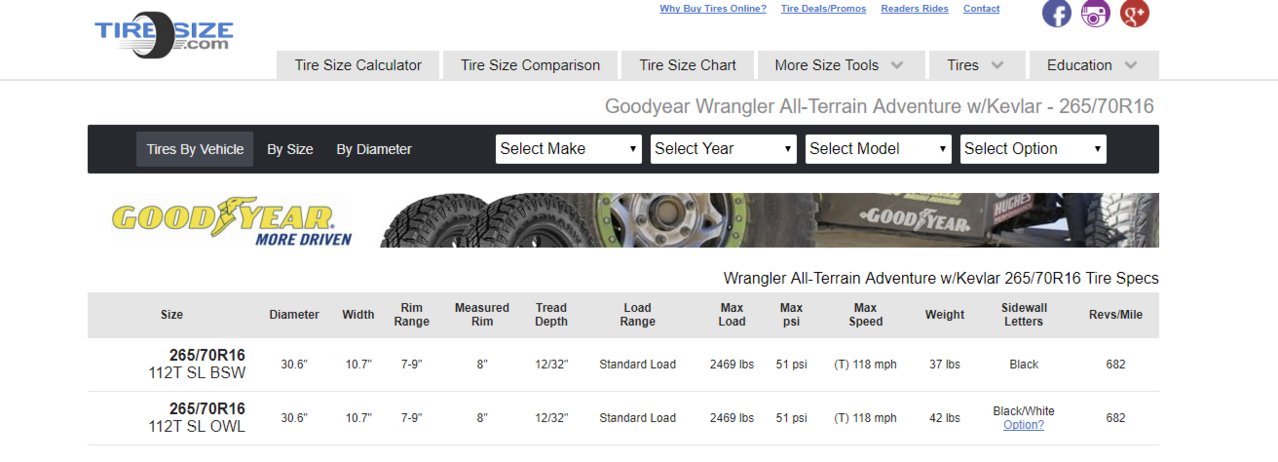Switch to By Size search
The width and height of the screenshot is (1278, 462).
coord(290,149)
